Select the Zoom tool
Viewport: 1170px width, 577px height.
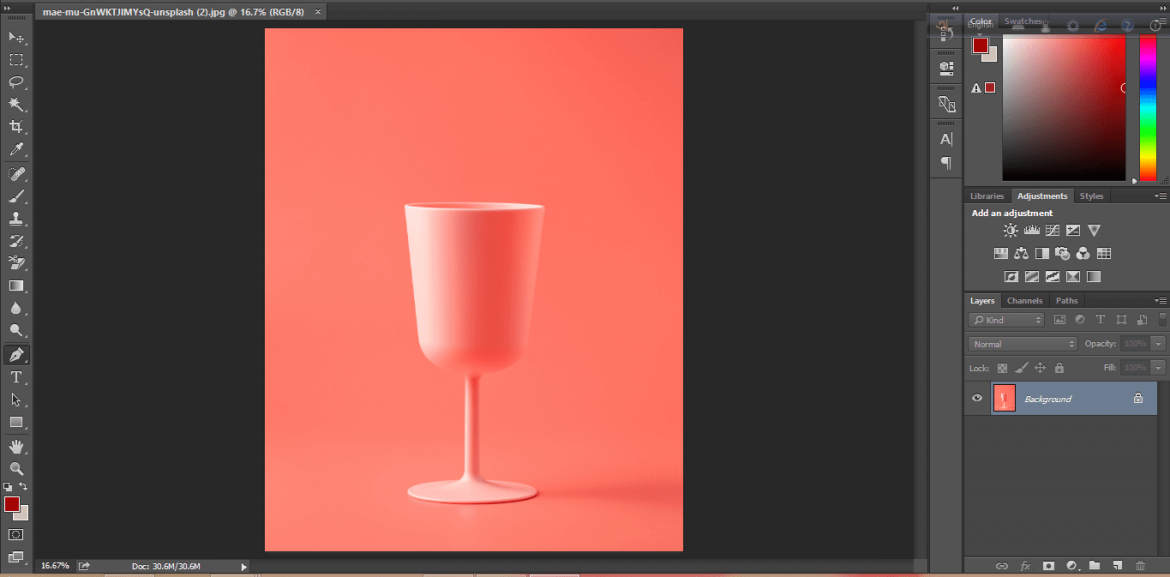coord(14,470)
